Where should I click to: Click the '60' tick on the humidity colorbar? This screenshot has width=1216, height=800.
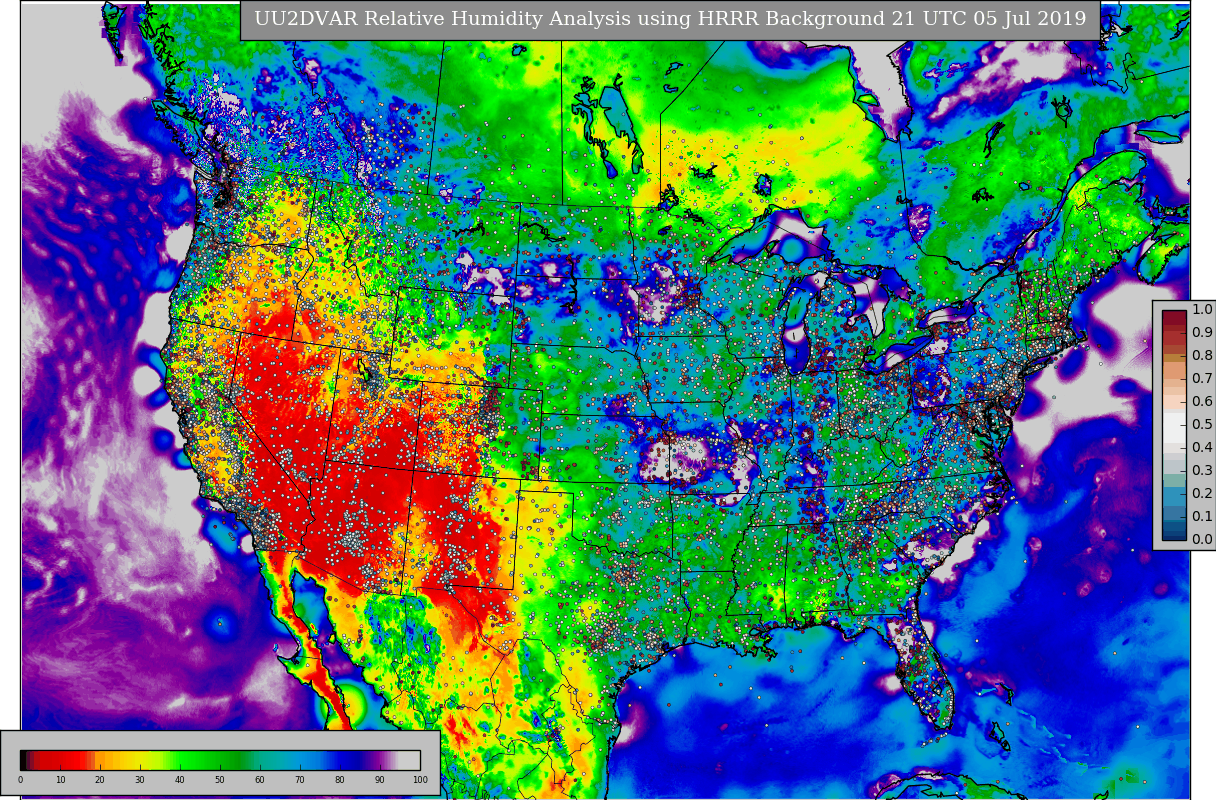point(260,780)
